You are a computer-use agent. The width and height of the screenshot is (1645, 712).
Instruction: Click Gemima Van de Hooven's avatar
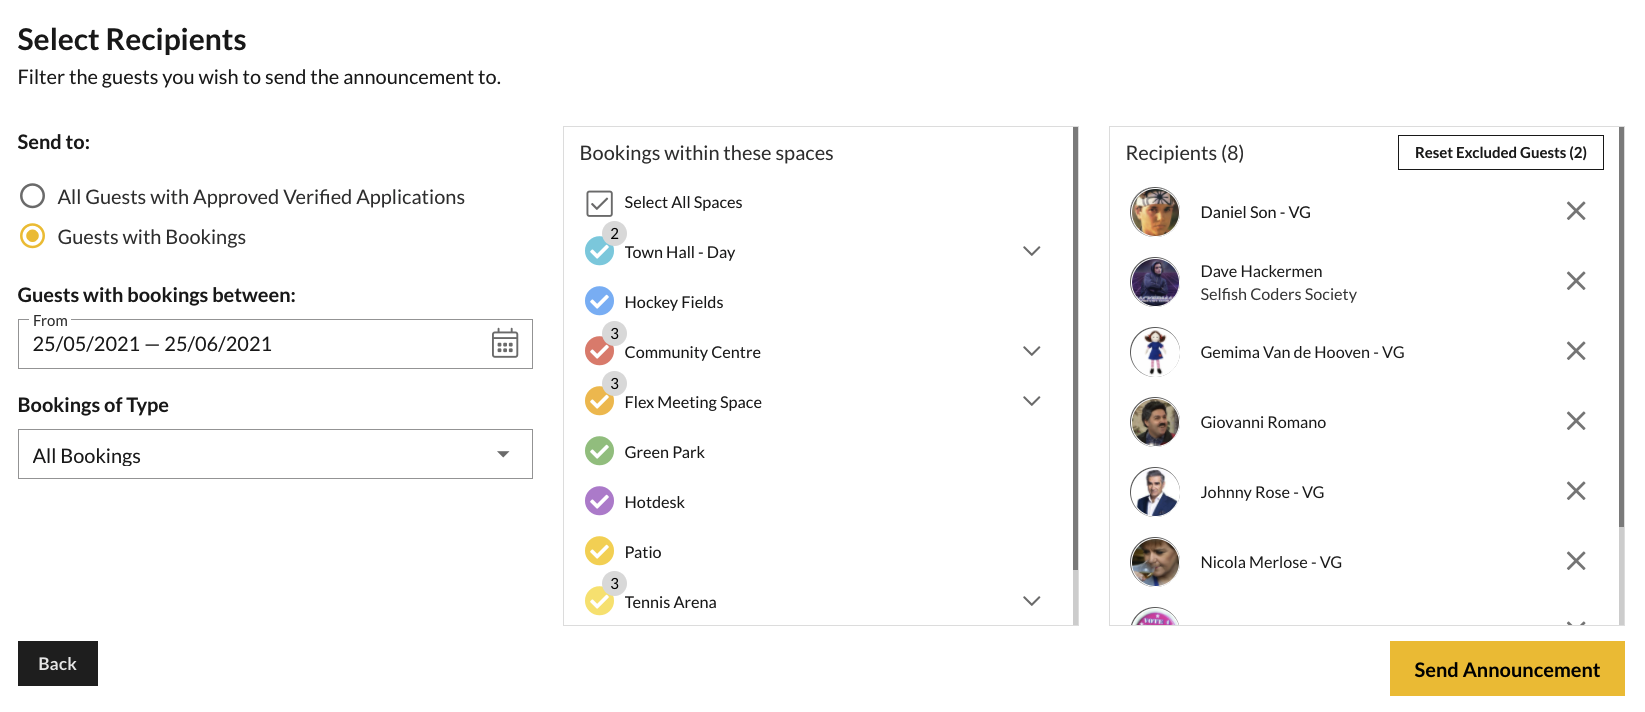(x=1154, y=352)
